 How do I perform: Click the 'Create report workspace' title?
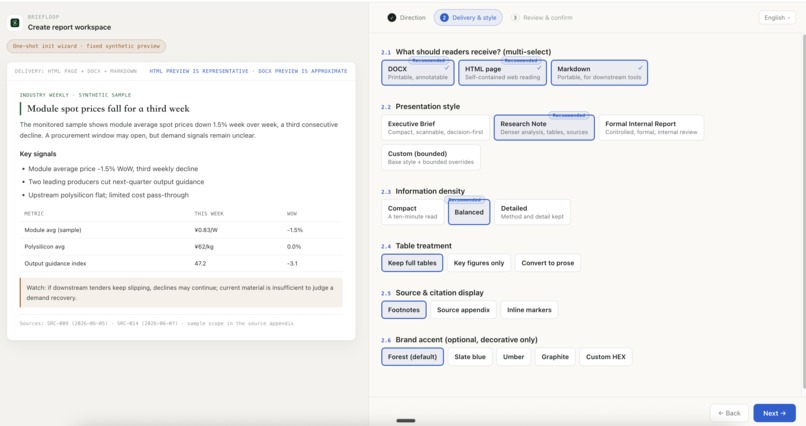69,27
